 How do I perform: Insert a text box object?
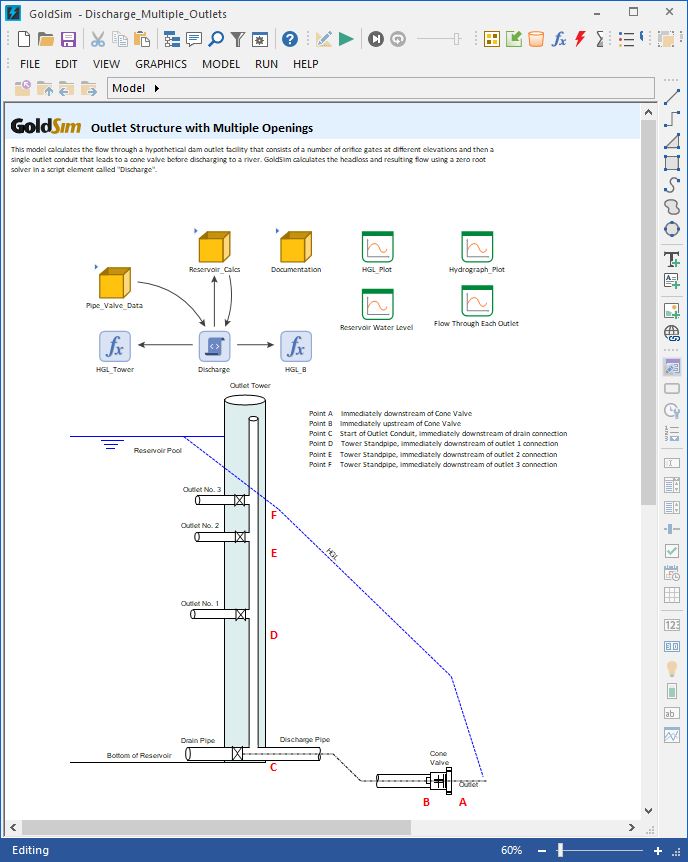point(672,280)
